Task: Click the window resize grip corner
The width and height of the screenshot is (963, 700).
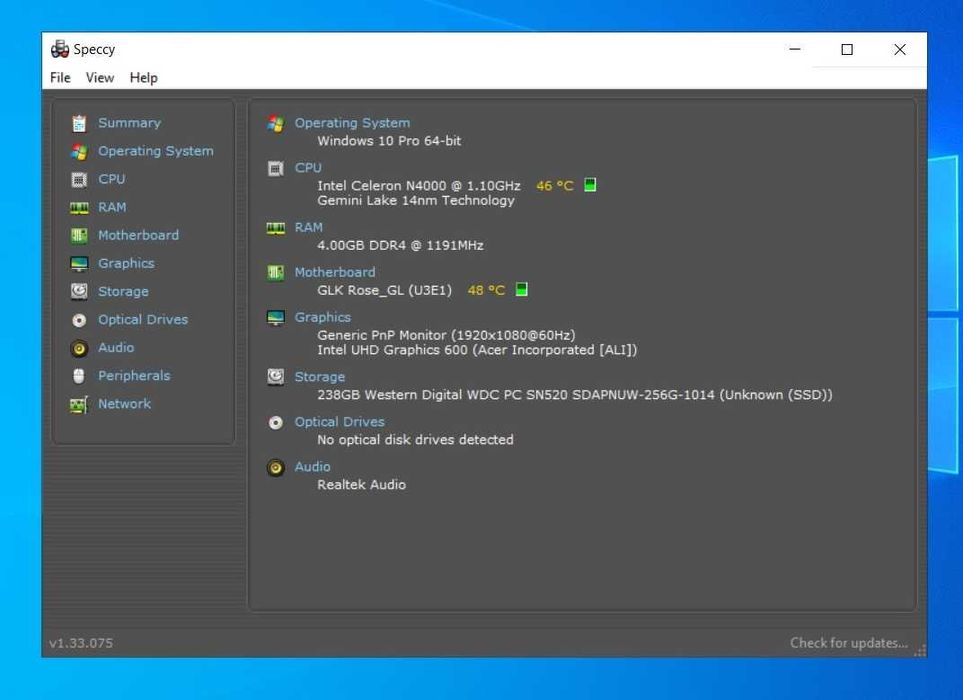Action: tap(920, 651)
